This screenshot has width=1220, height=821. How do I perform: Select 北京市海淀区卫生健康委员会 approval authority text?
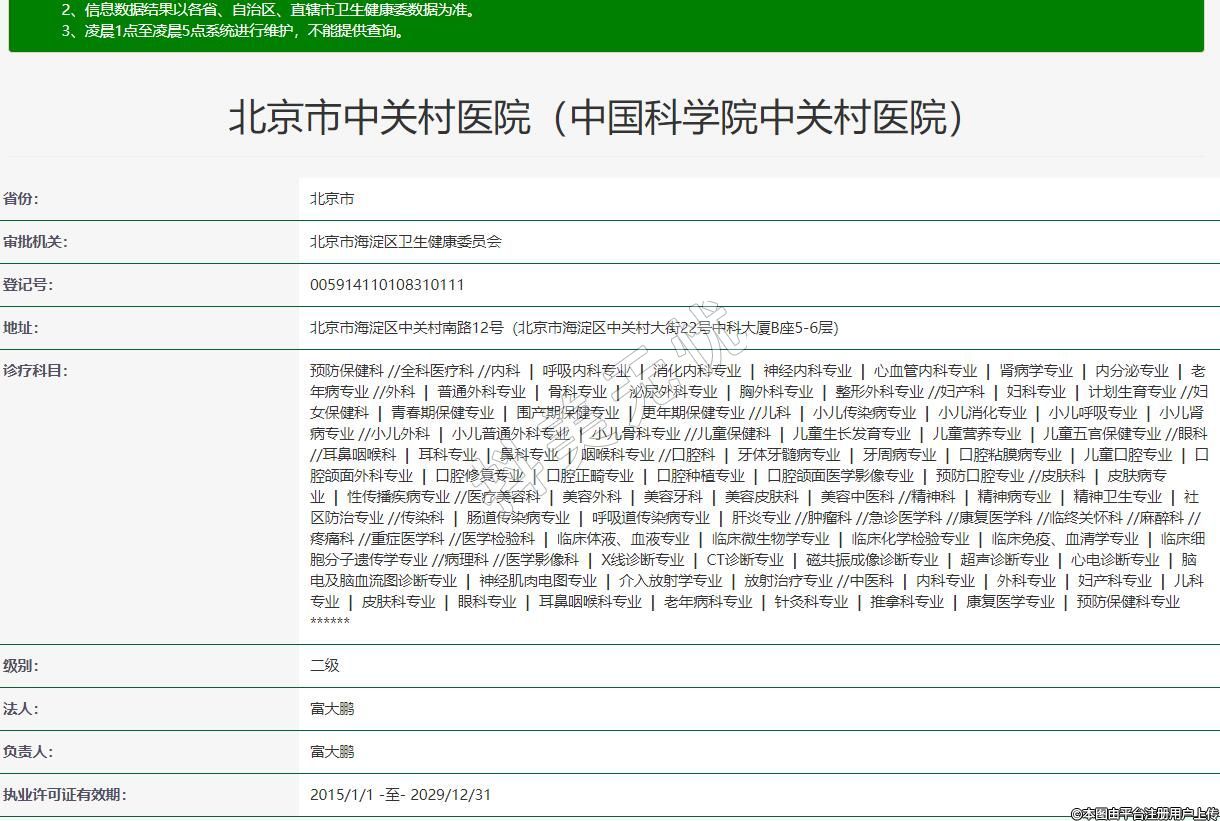(406, 242)
